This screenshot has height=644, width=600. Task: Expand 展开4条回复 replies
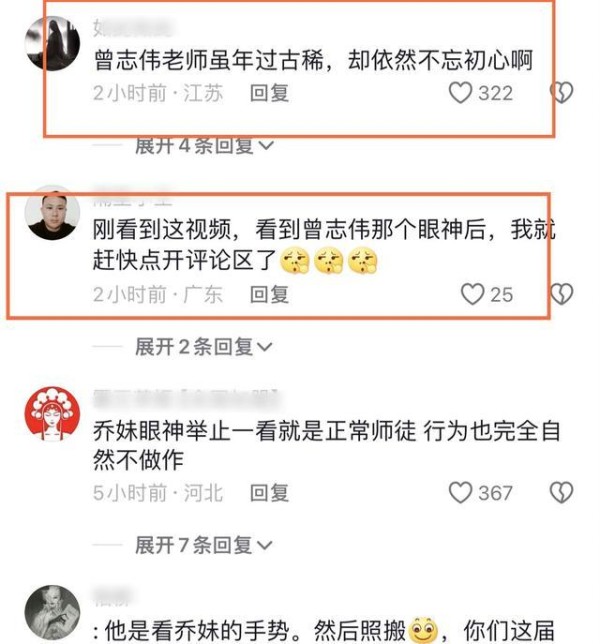(x=204, y=146)
